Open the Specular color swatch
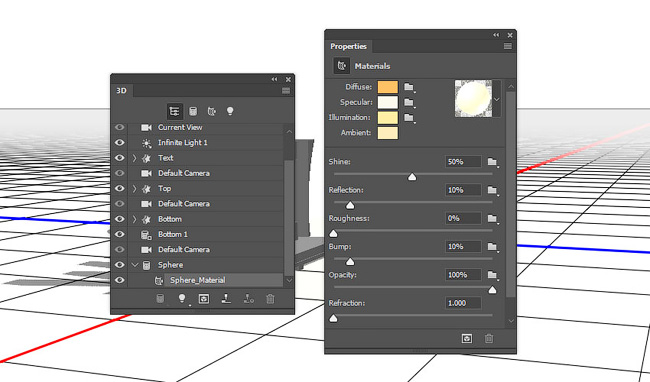This screenshot has width=650, height=382. point(388,102)
